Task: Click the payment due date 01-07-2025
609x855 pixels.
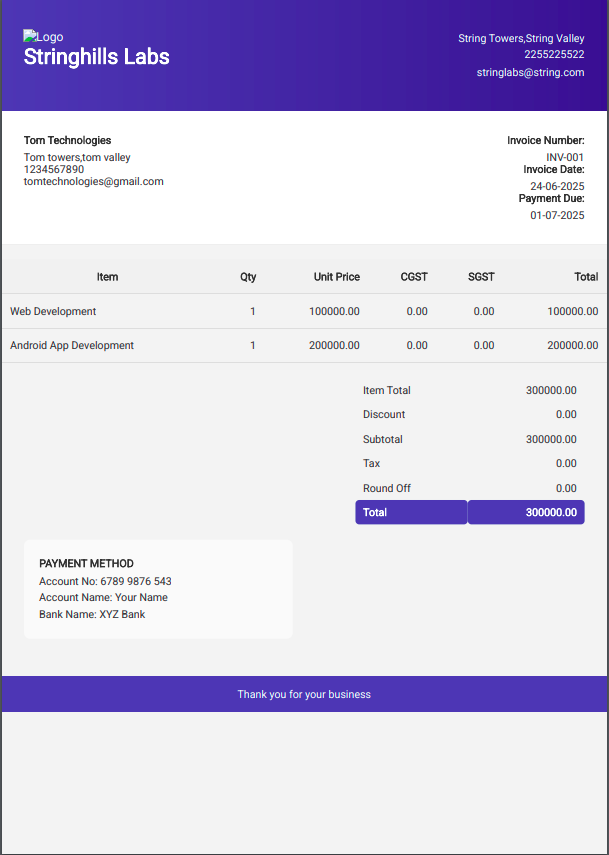Action: (x=557, y=216)
